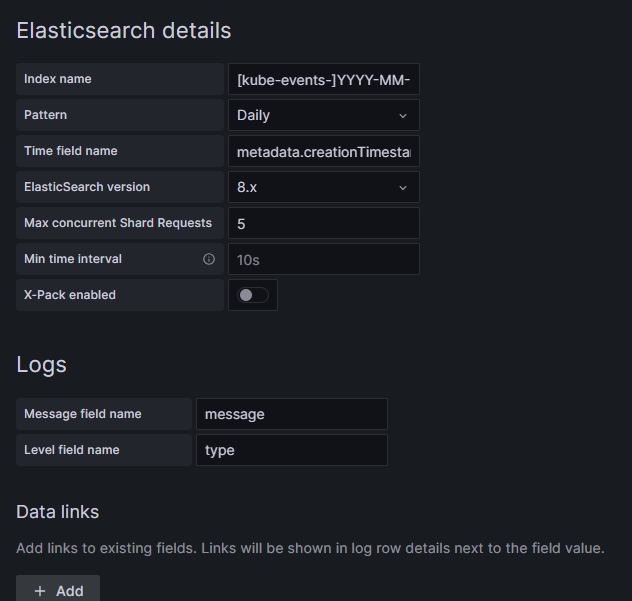Click the Min time interval input field
Image resolution: width=632 pixels, height=601 pixels.
click(x=324, y=259)
